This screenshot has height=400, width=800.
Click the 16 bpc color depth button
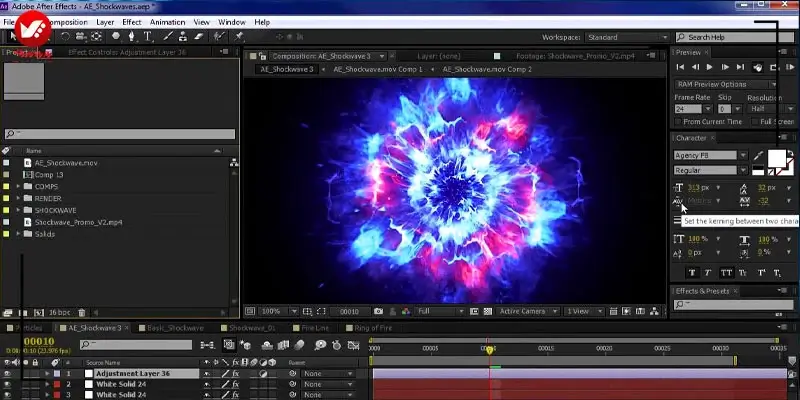[x=60, y=313]
